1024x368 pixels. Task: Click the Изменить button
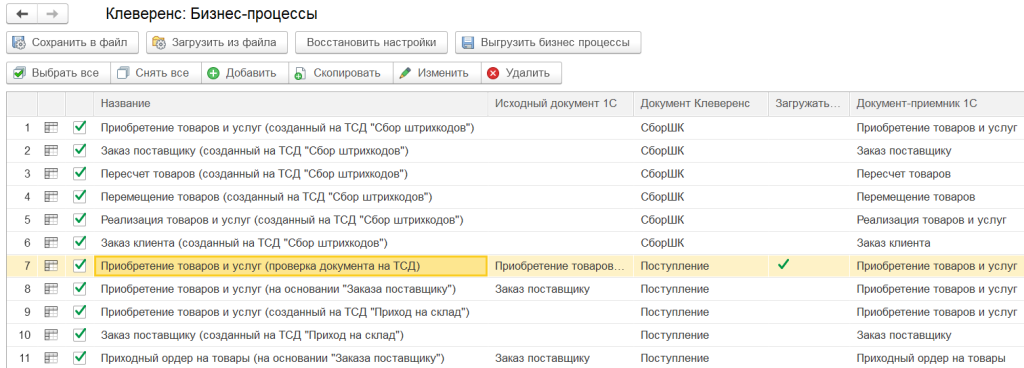point(437,73)
